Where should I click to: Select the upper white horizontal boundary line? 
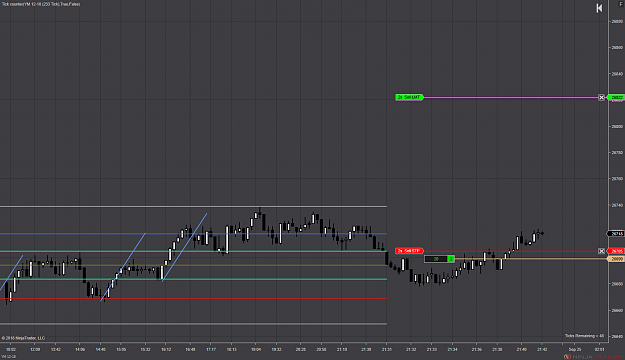coord(193,207)
